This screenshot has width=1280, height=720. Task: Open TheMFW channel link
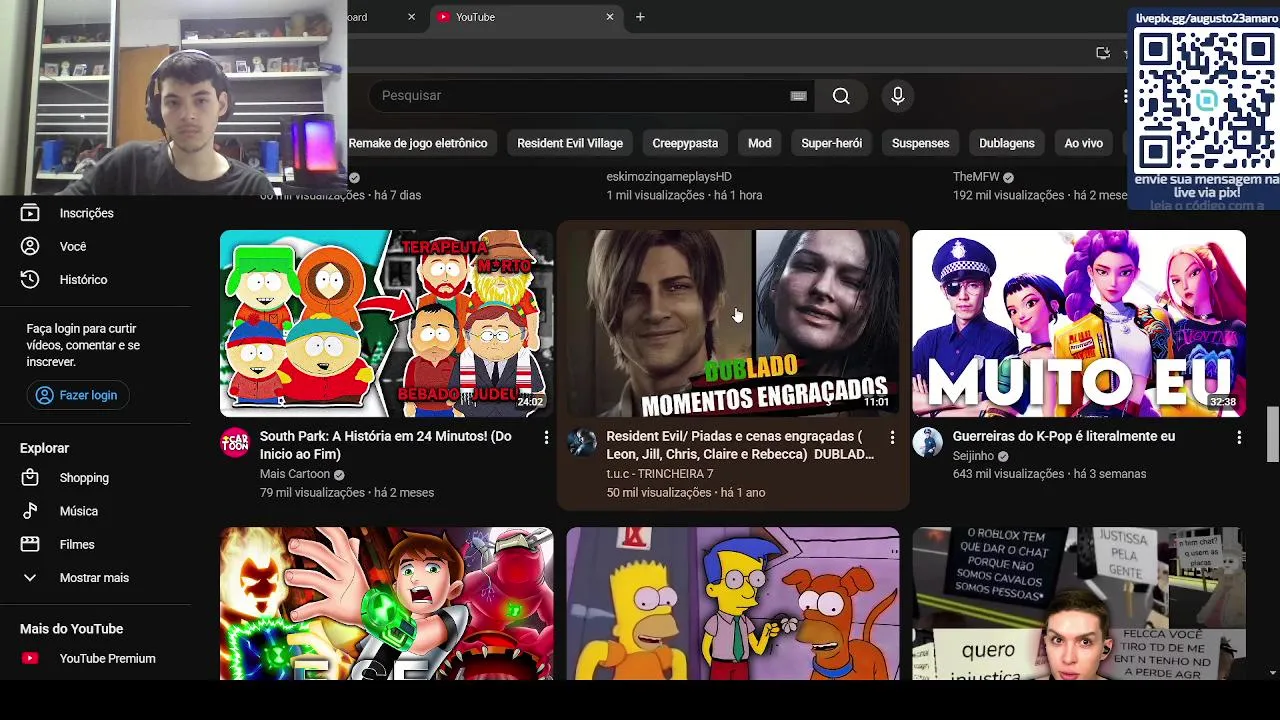[x=976, y=177]
